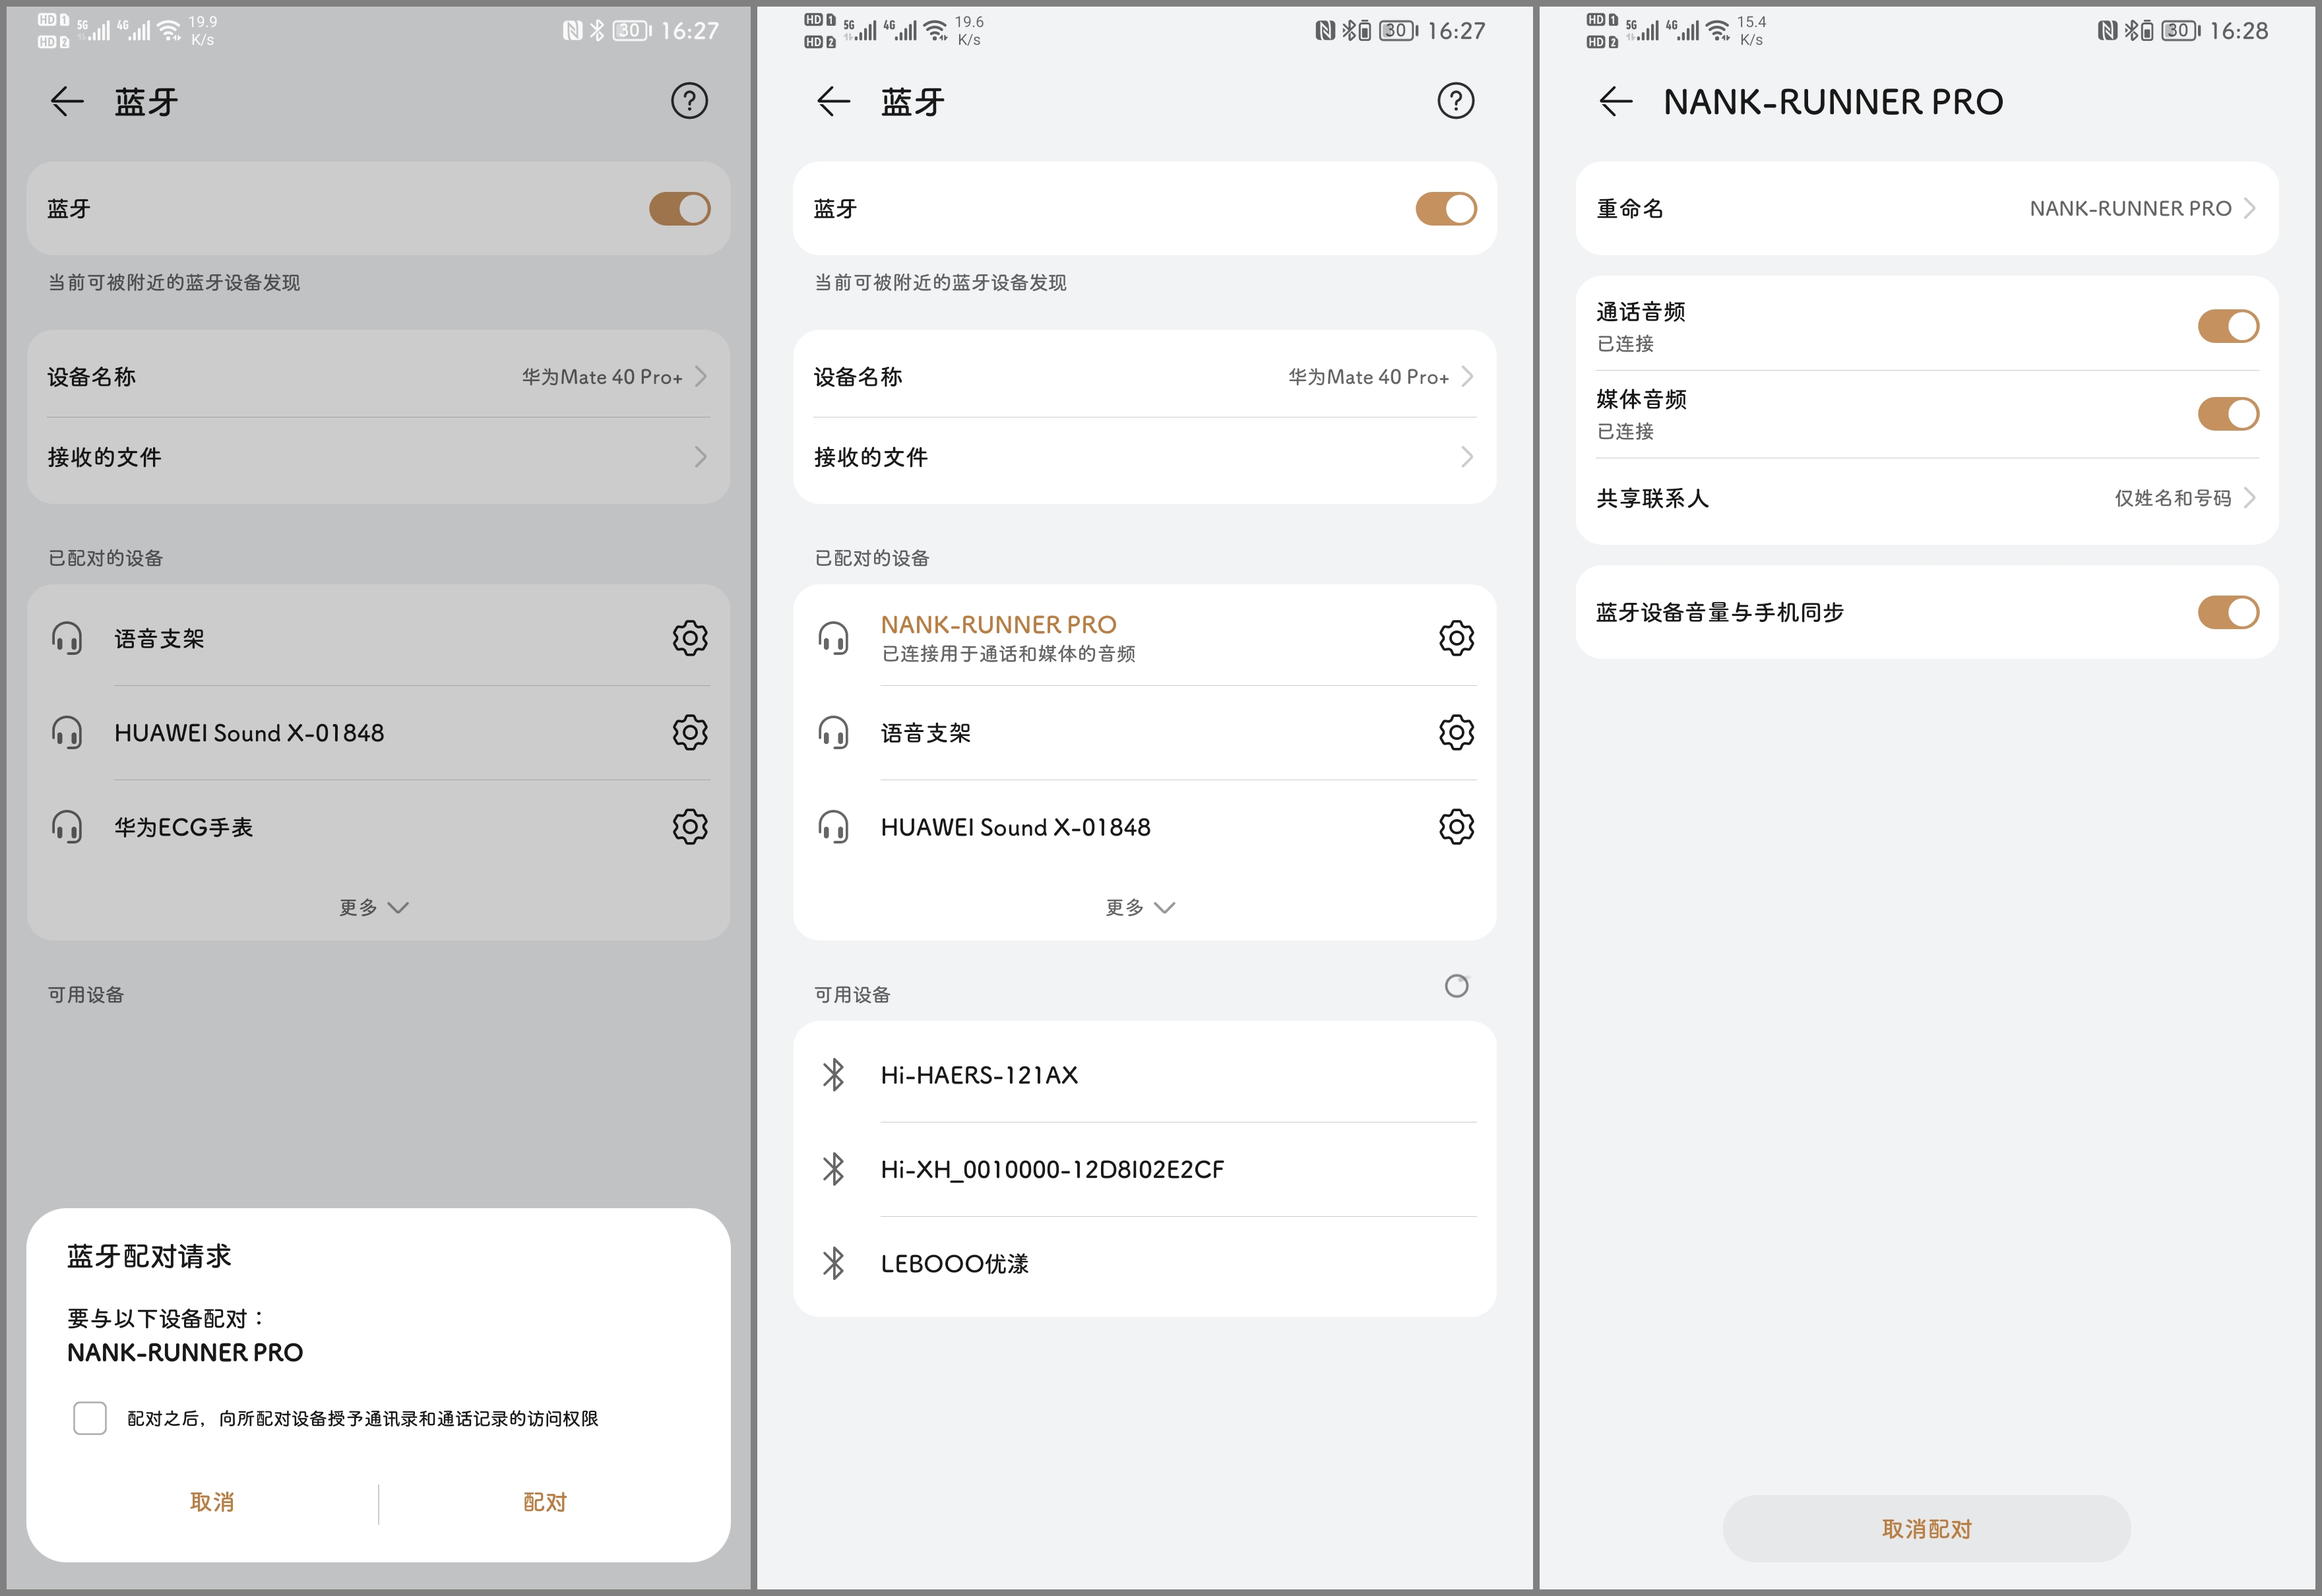The image size is (2322, 1596).
Task: Tap Bluetooth icon beside Hi-XH_0010000-12D8I02E2CF
Action: (x=833, y=1169)
